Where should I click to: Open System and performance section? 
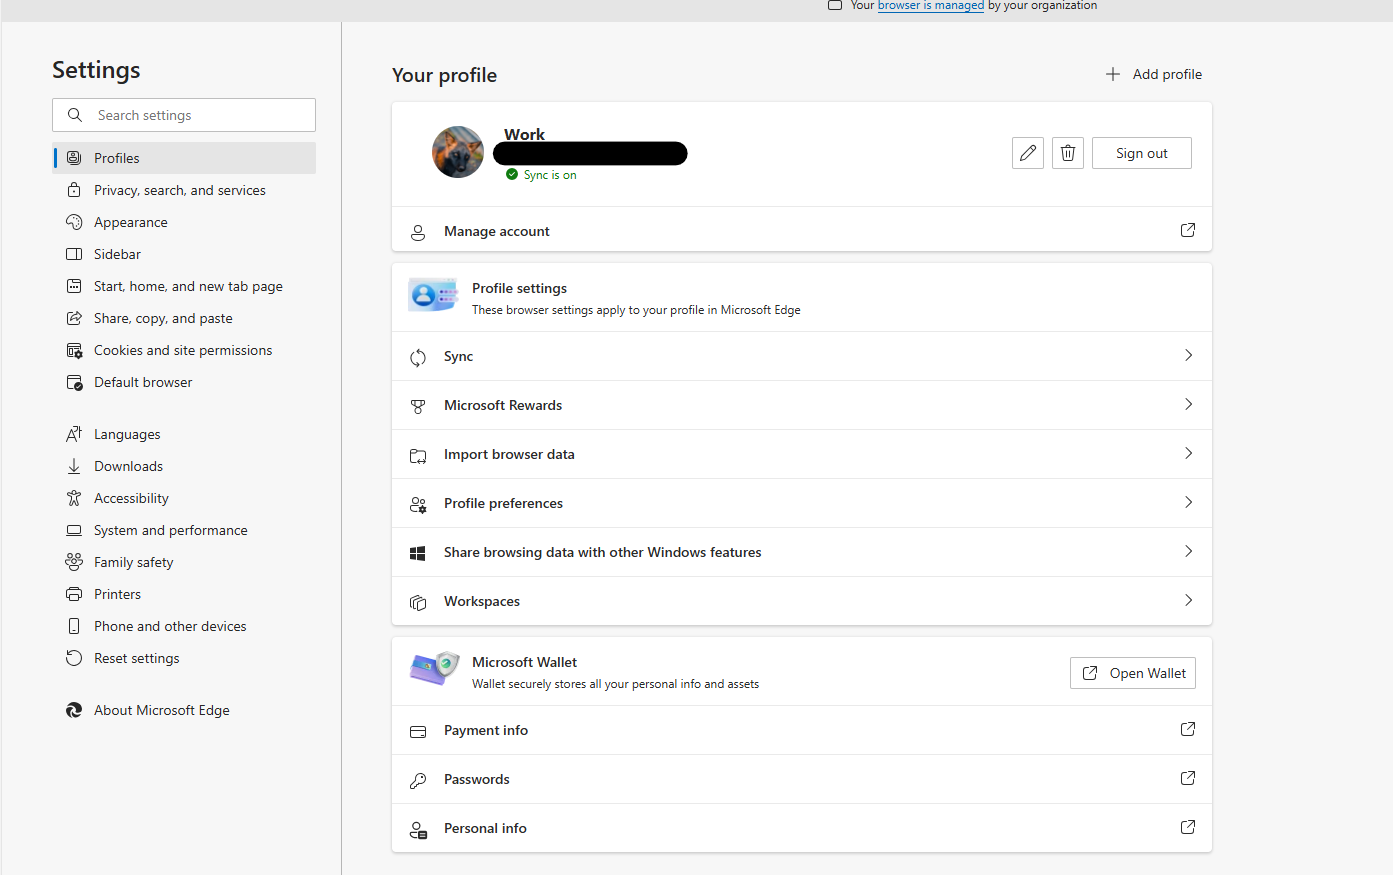tap(184, 530)
